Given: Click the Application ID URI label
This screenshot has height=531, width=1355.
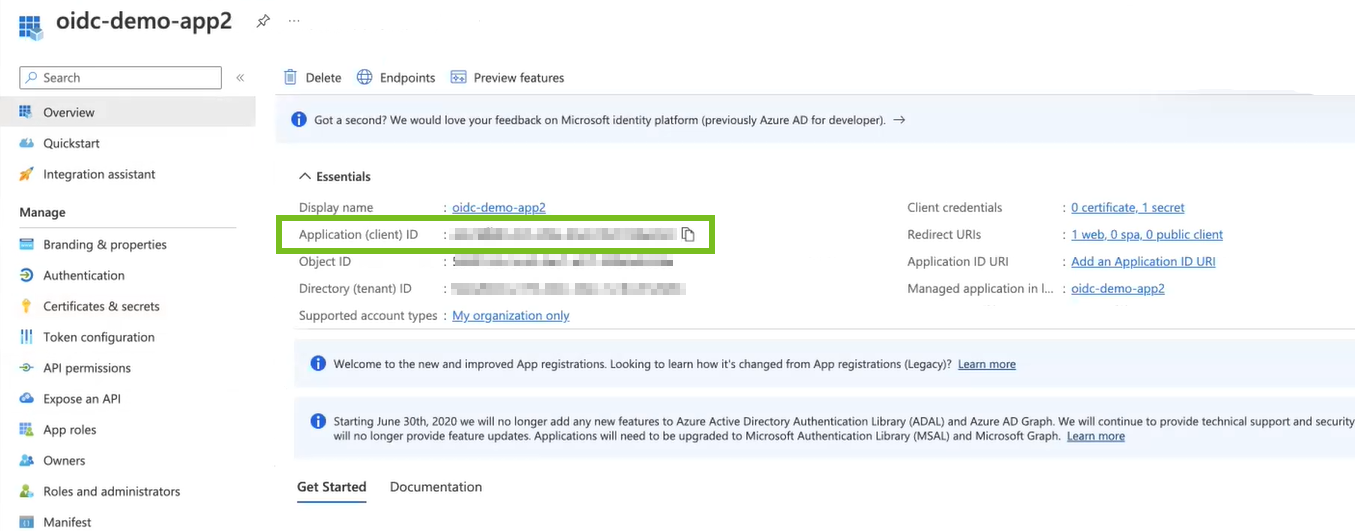Looking at the screenshot, I should pos(958,261).
